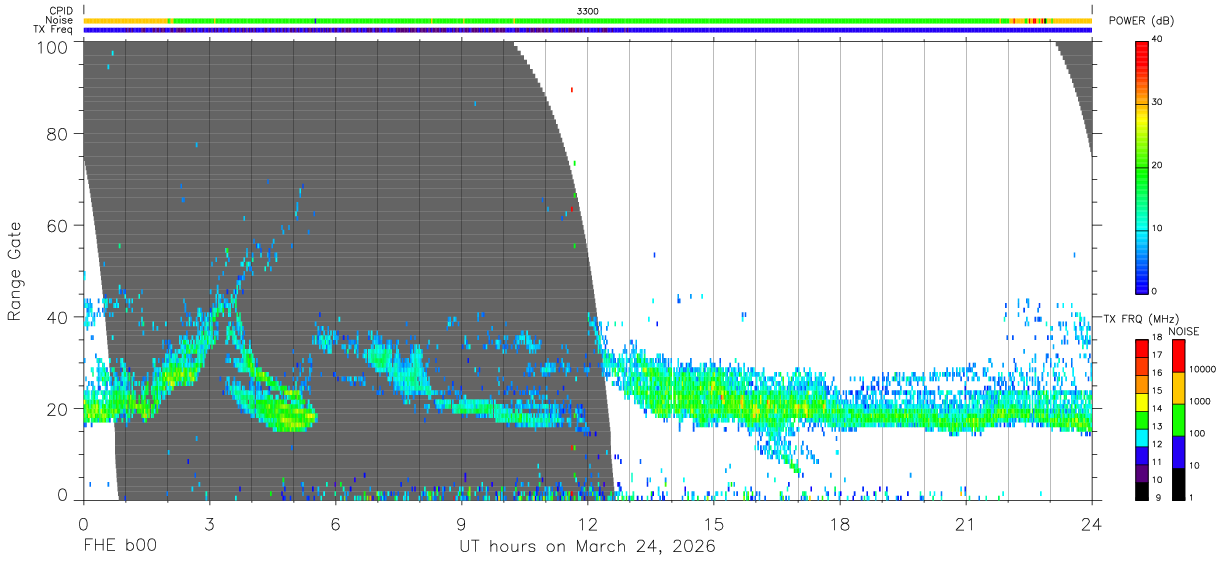The width and height of the screenshot is (1228, 567).
Task: Click the range-time power scatter plot area
Action: (x=588, y=270)
